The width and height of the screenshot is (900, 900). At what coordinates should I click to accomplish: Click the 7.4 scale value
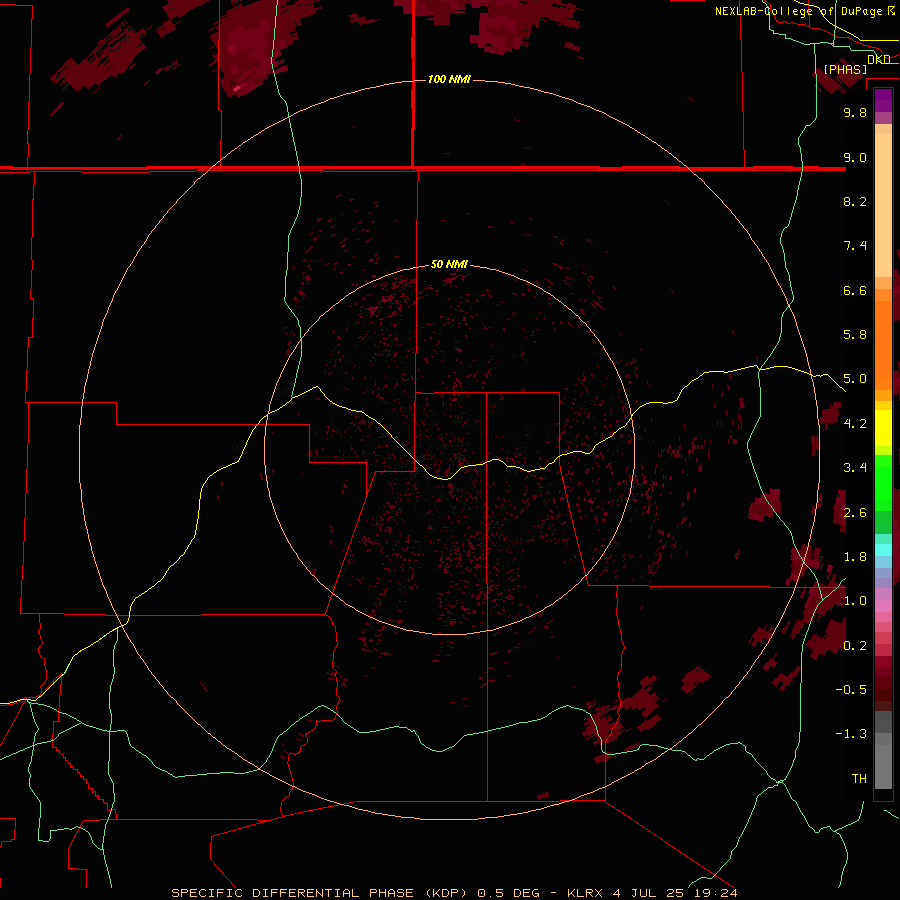pyautogui.click(x=855, y=246)
